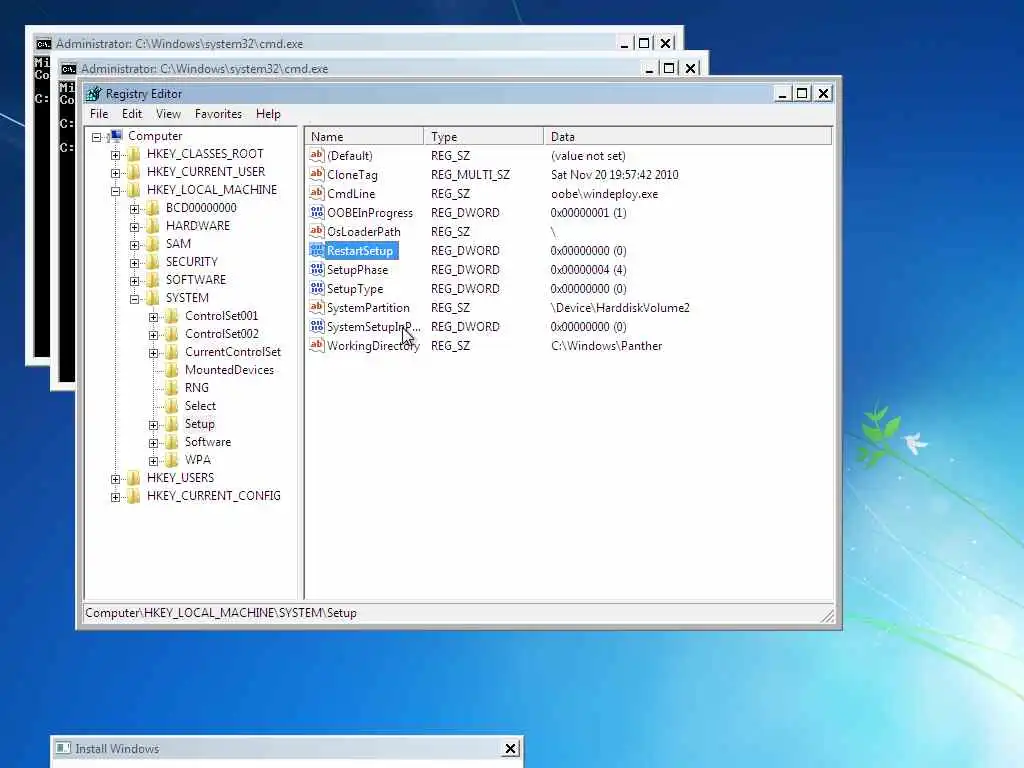
Task: Click the MountedDevices folder icon
Action: [172, 370]
